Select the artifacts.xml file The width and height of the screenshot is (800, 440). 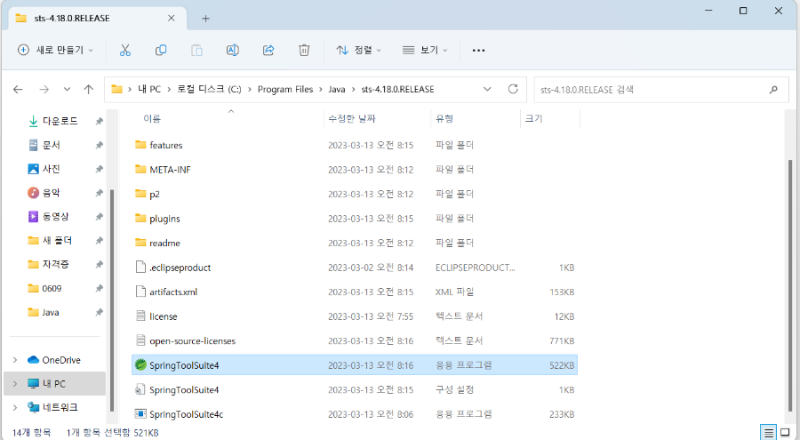[355, 292]
